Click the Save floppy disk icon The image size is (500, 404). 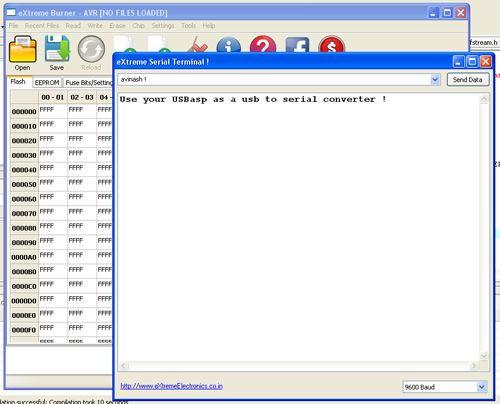[x=57, y=49]
